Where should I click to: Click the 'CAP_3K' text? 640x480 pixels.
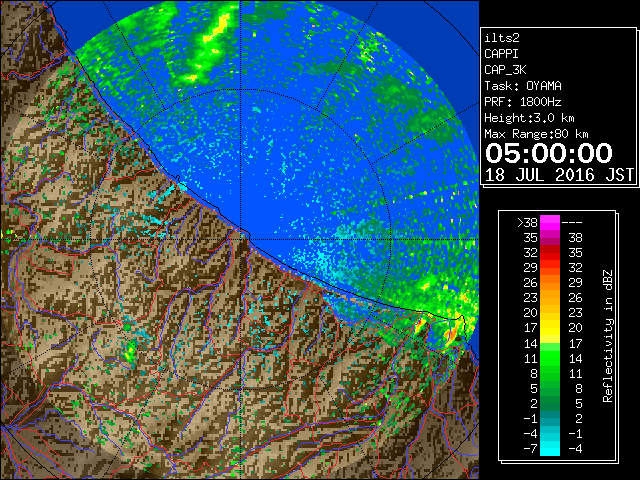(505, 70)
